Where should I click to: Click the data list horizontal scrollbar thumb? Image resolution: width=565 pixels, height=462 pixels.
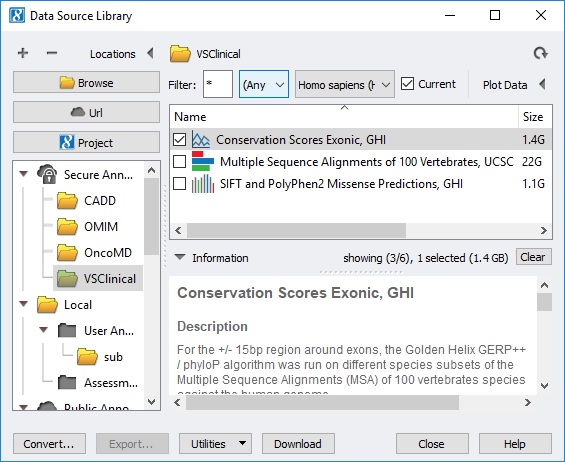coord(296,231)
